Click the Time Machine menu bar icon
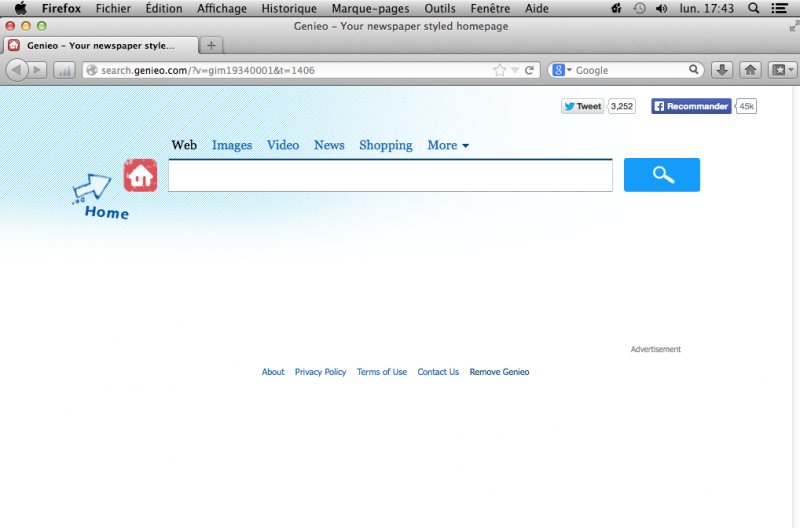Viewport: 800px width, 528px height. tap(639, 8)
